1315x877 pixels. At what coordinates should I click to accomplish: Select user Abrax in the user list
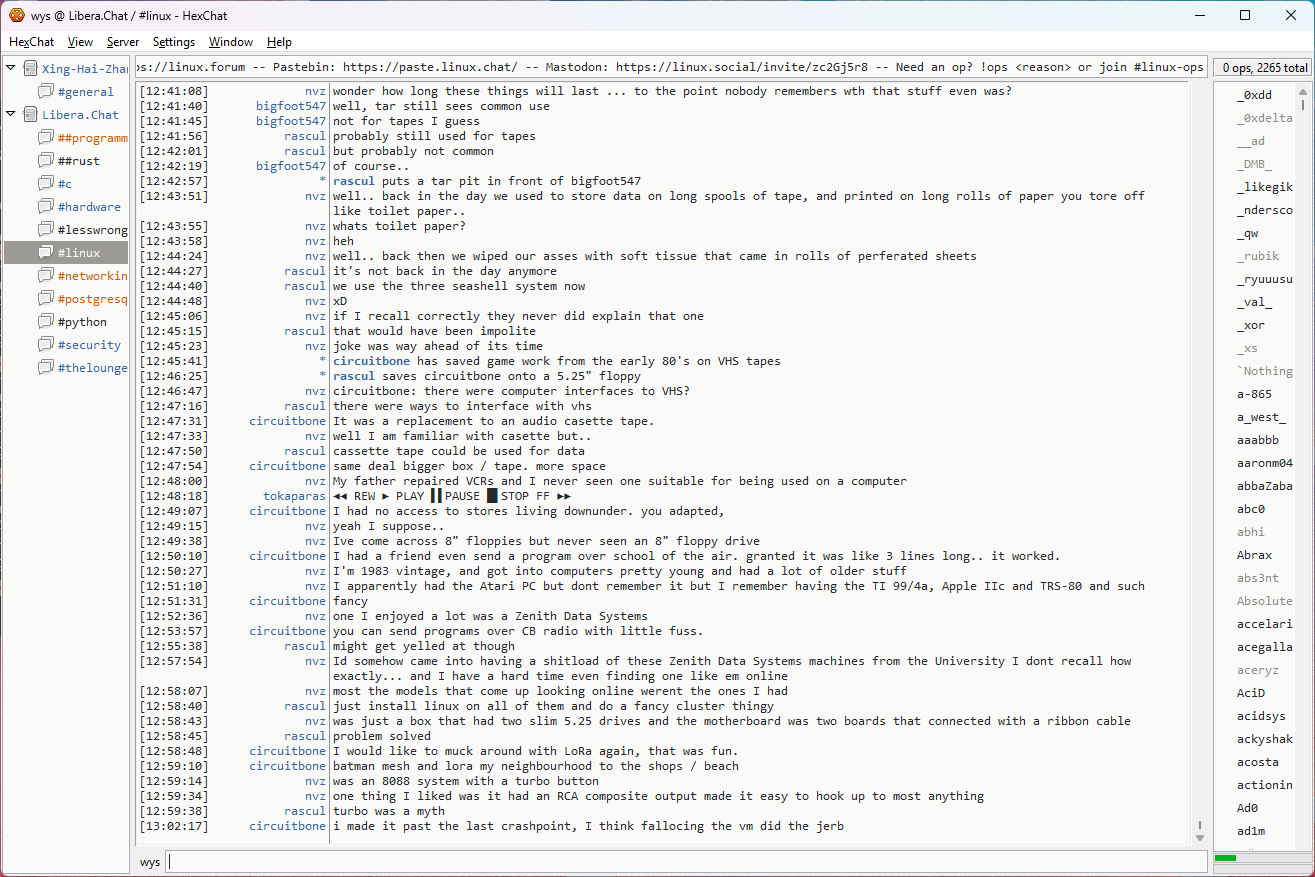[x=1254, y=555]
